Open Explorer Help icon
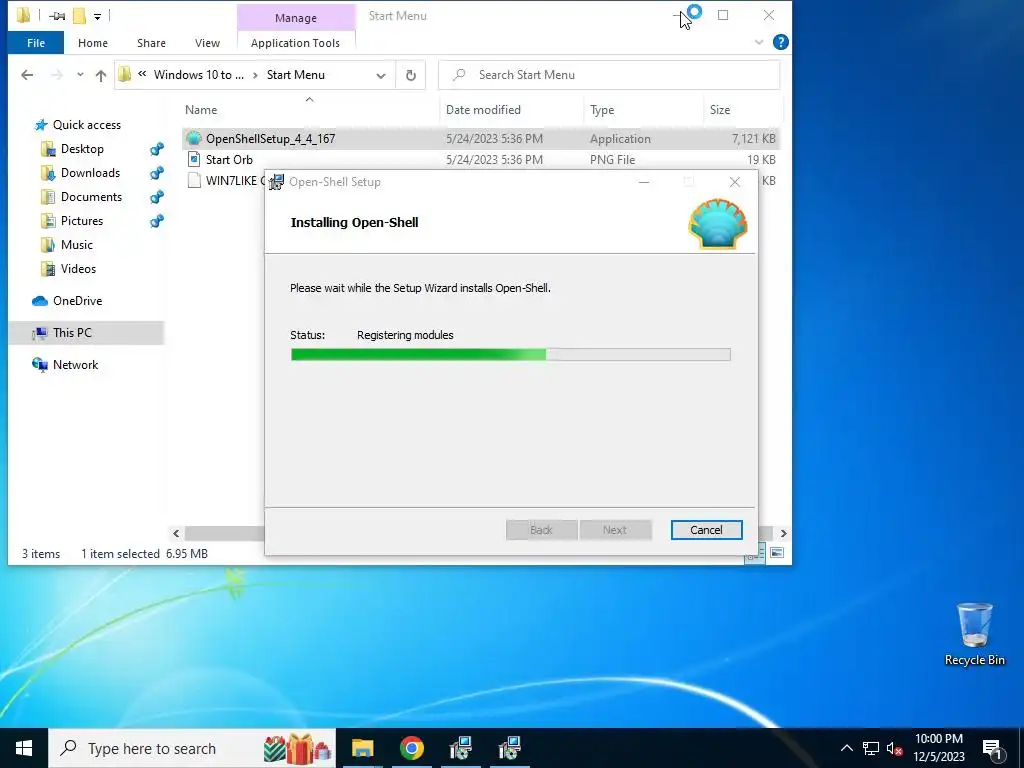This screenshot has width=1024, height=768. (x=780, y=42)
